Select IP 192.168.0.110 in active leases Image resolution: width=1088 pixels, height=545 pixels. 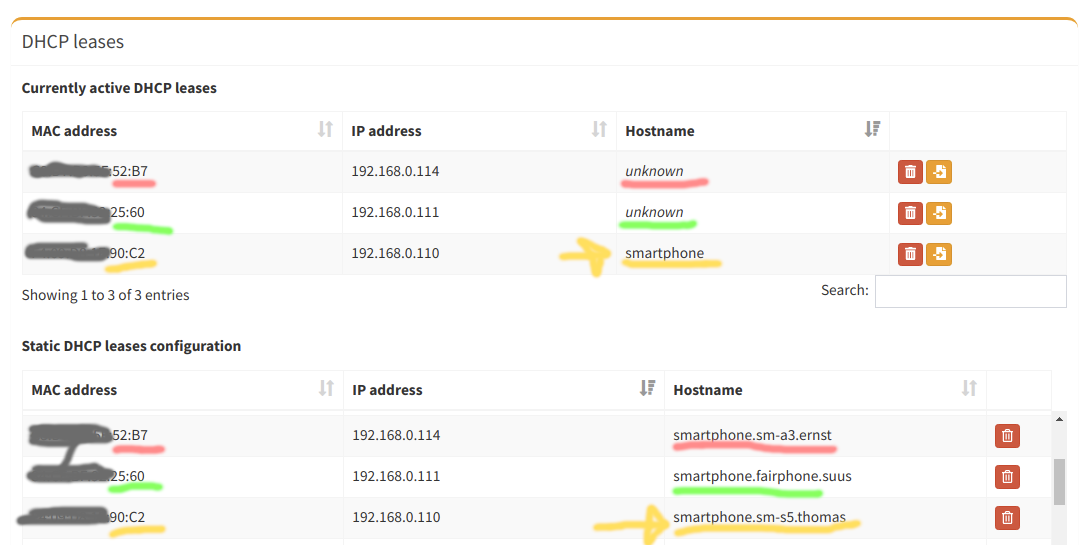click(x=395, y=253)
